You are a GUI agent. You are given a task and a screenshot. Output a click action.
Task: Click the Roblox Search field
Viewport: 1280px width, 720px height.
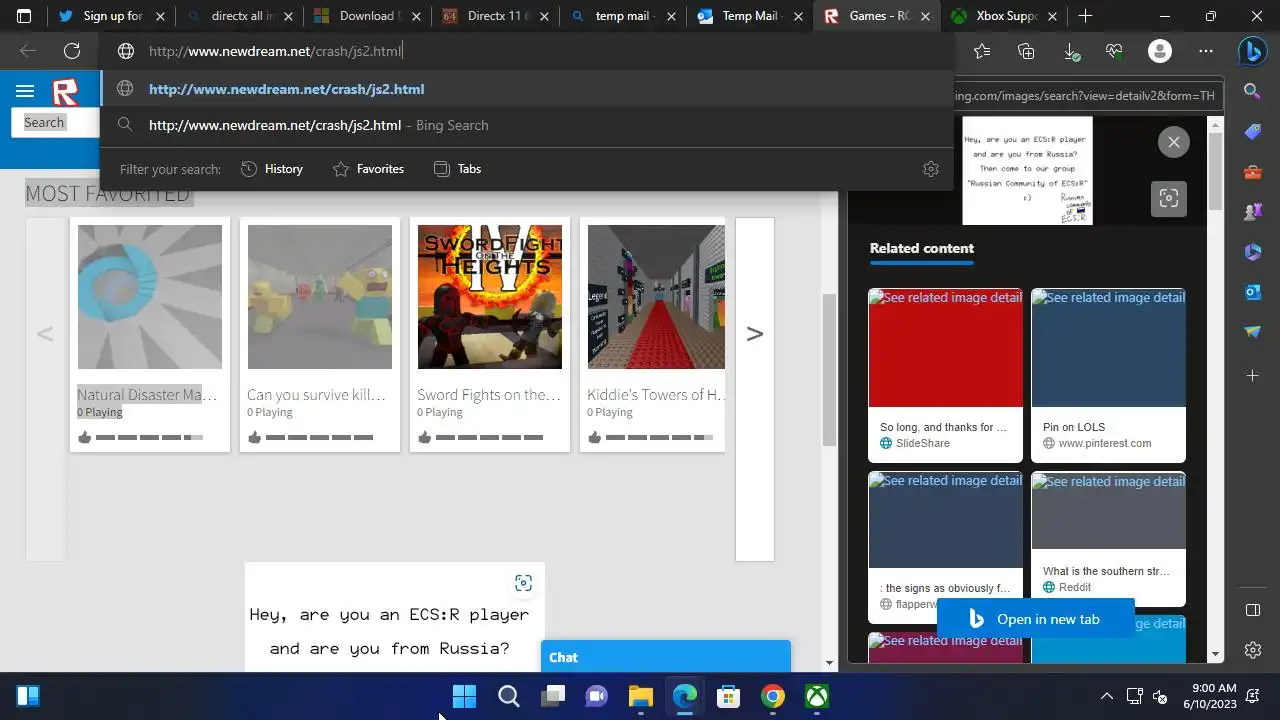pos(55,122)
